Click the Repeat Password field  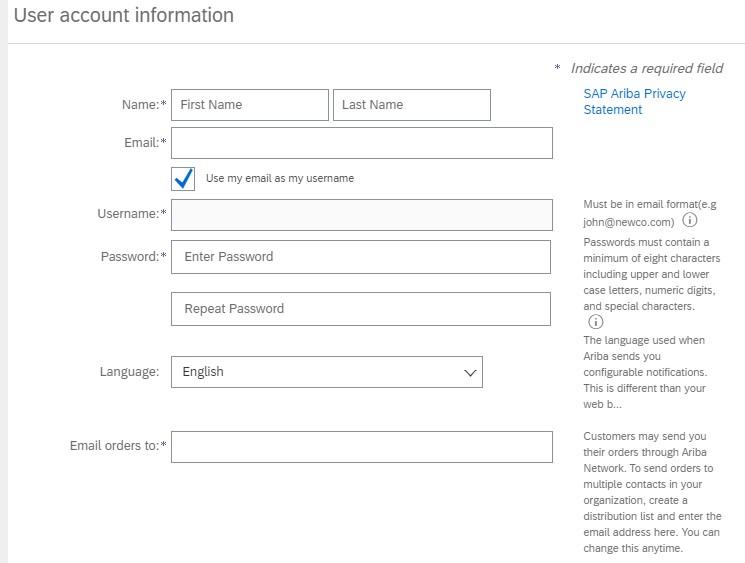[x=361, y=309]
